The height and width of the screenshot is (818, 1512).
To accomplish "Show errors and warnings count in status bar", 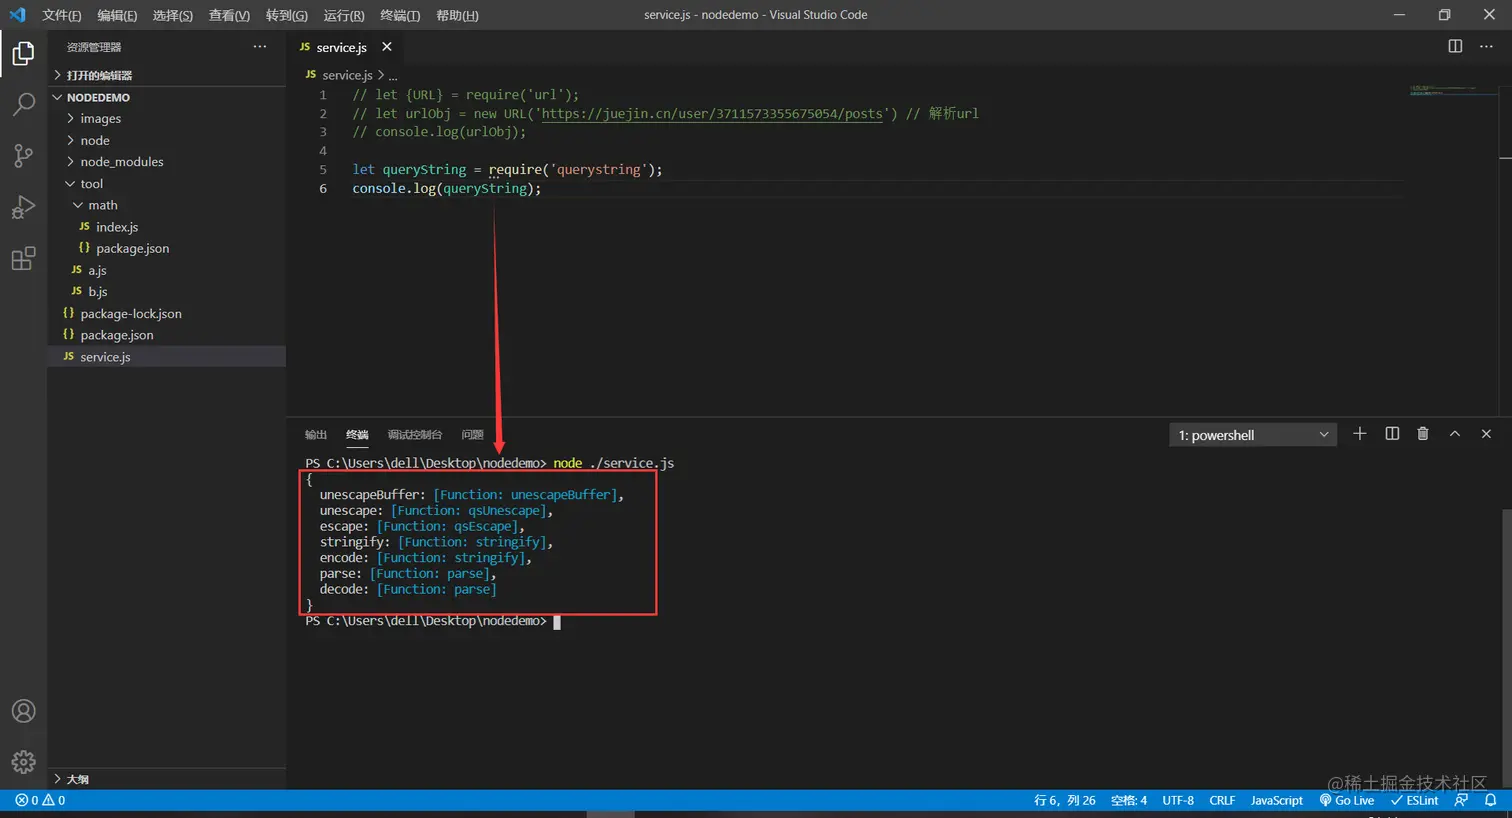I will (x=40, y=800).
